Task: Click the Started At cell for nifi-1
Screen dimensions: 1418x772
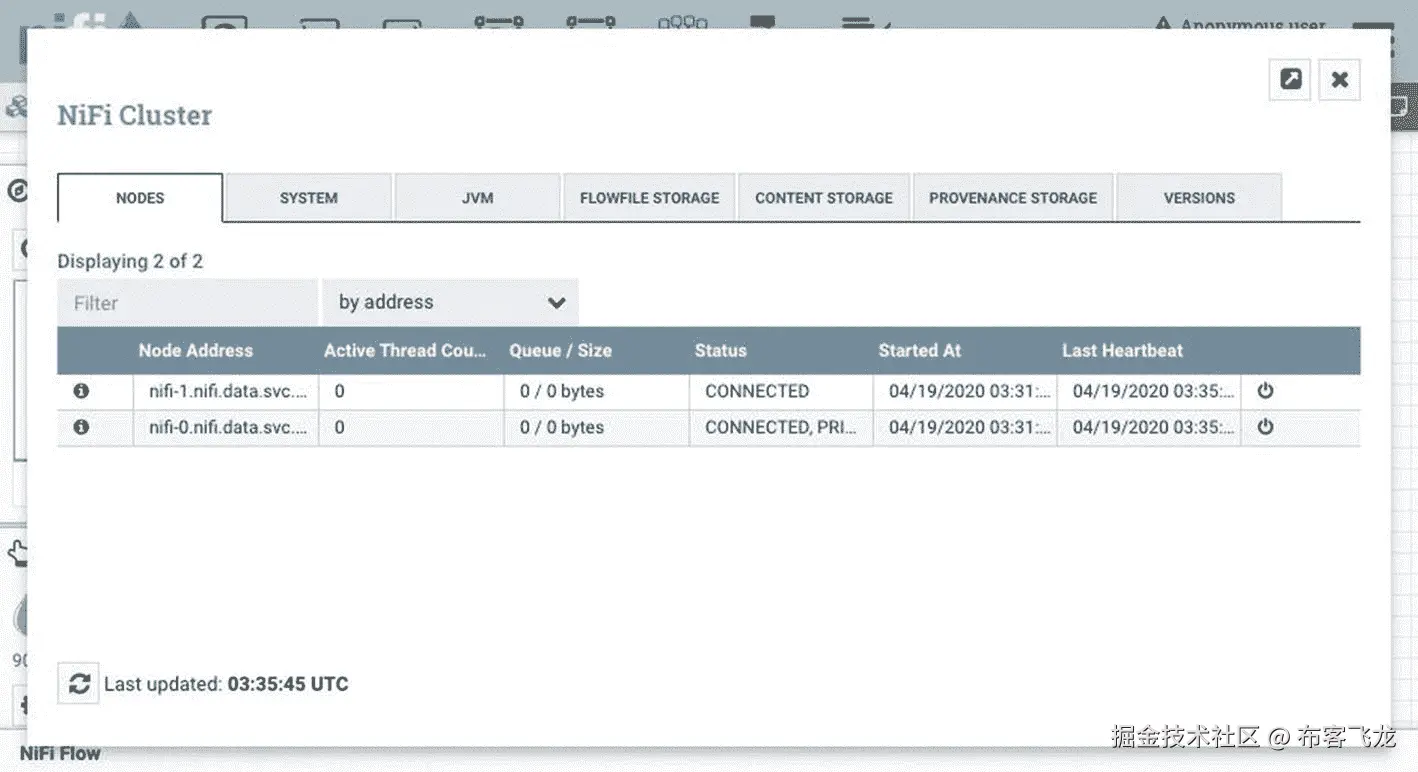Action: click(965, 391)
